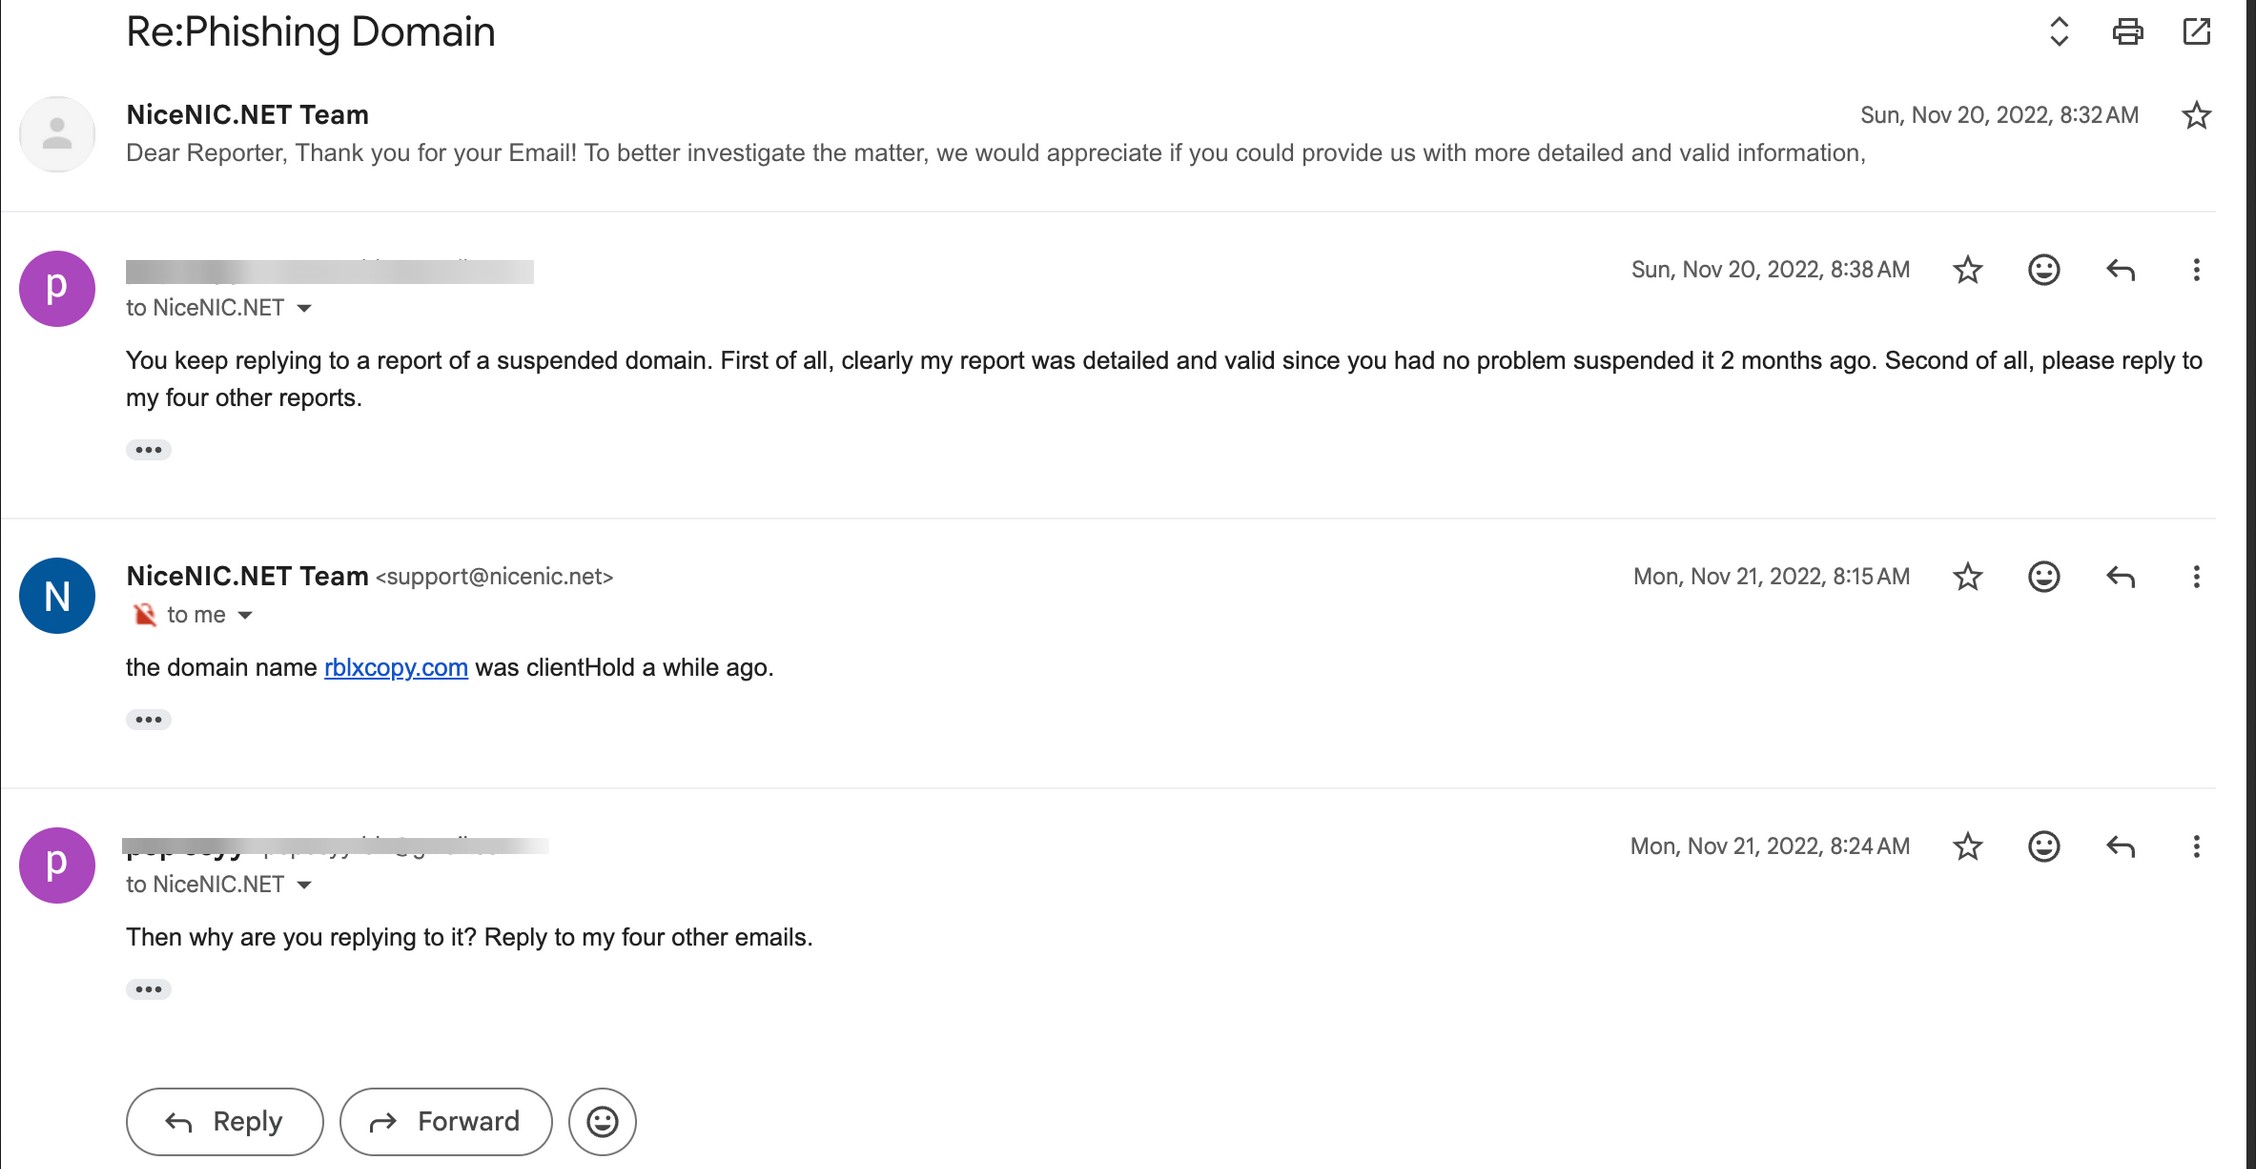The image size is (2256, 1169).
Task: Add emoji reaction to 8:24 AM message
Action: point(2043,847)
